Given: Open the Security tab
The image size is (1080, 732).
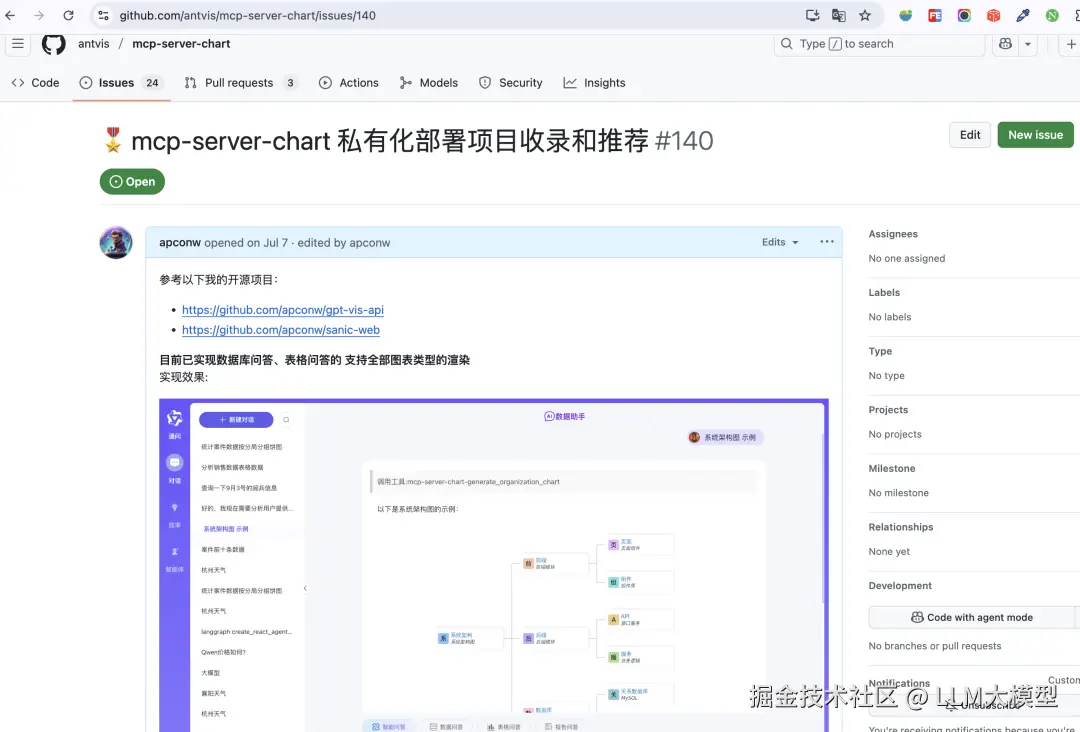Looking at the screenshot, I should tap(511, 83).
